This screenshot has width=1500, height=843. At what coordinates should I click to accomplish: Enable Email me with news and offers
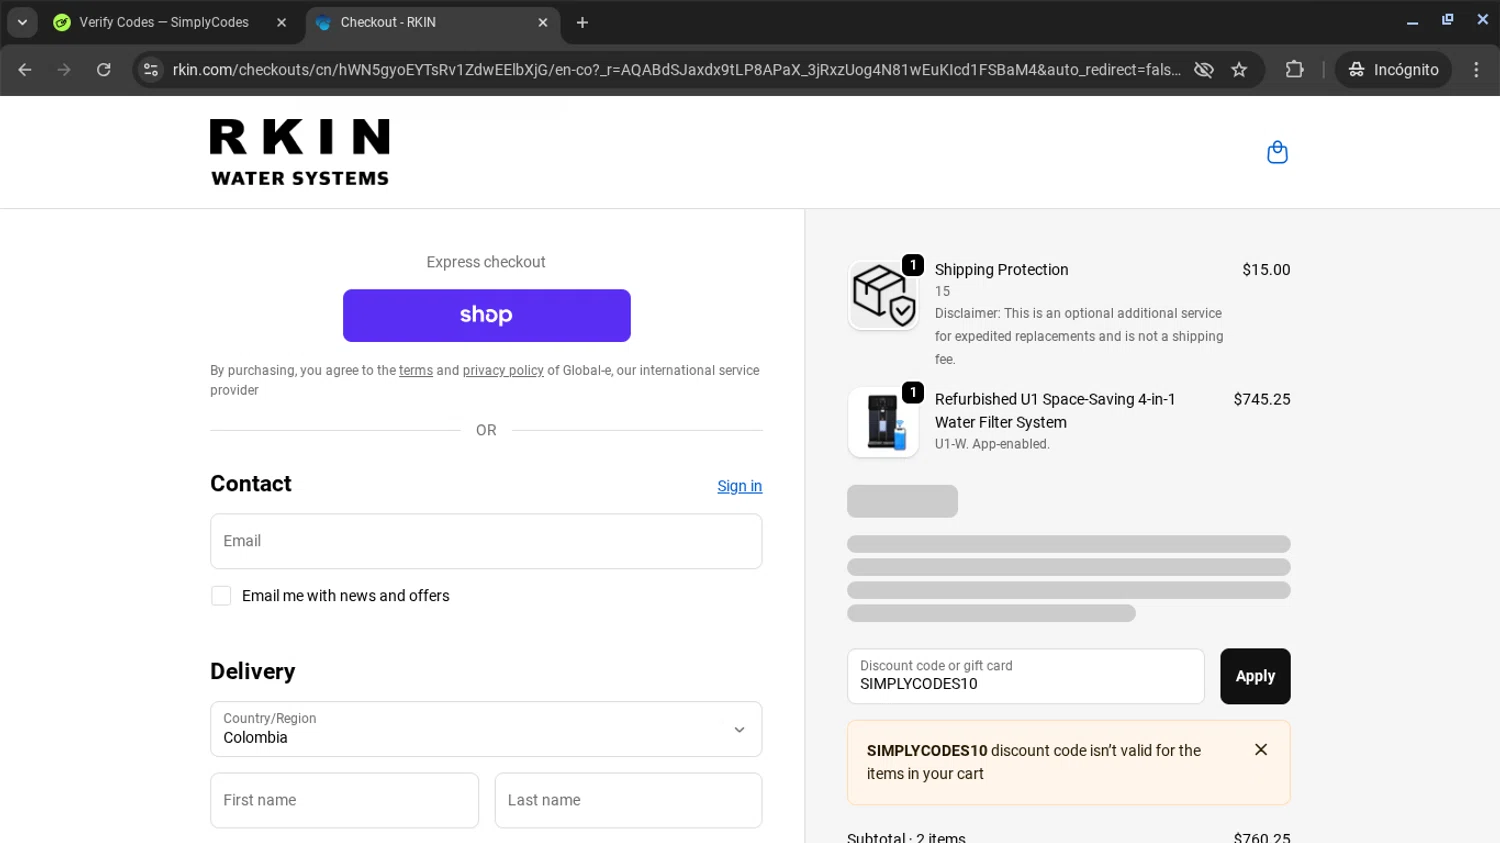tap(221, 596)
